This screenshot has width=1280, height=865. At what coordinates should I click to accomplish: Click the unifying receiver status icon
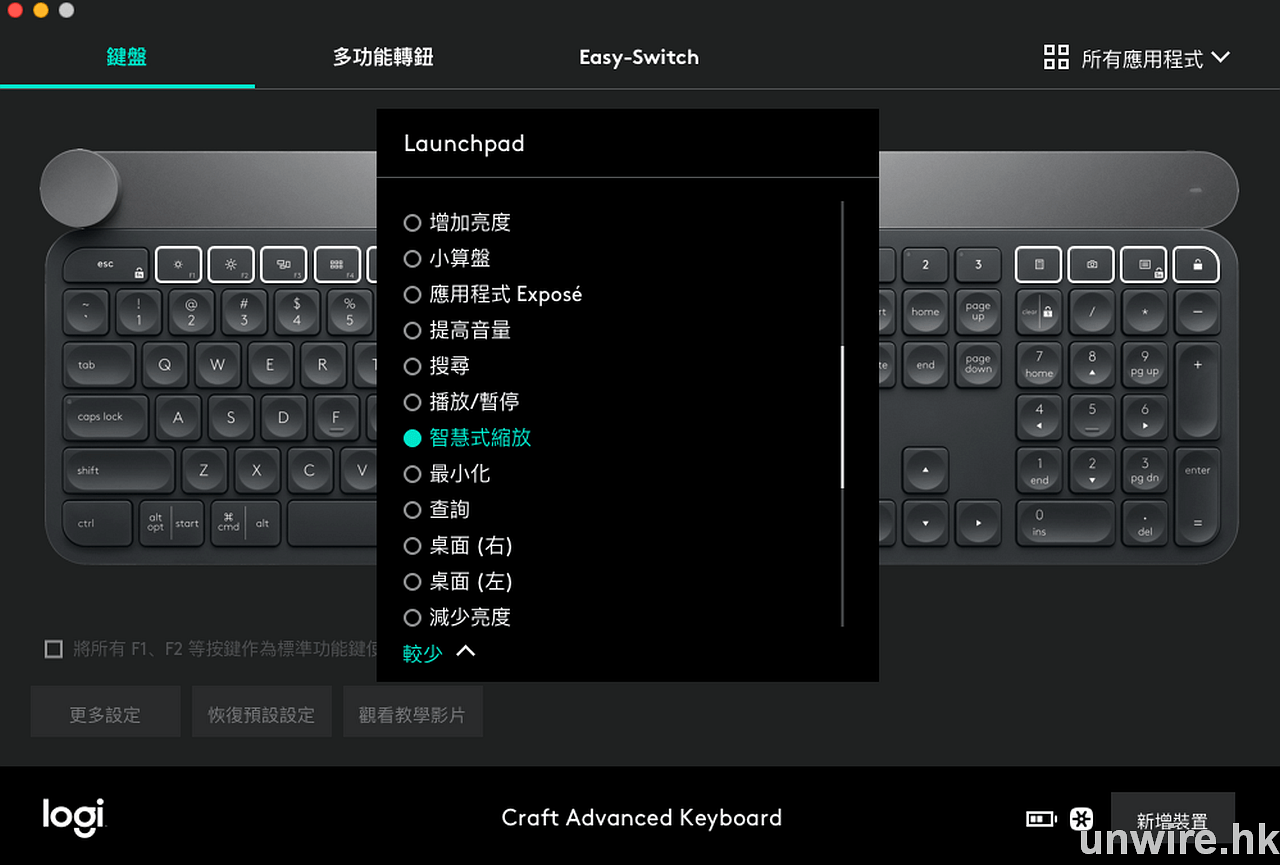point(1081,819)
